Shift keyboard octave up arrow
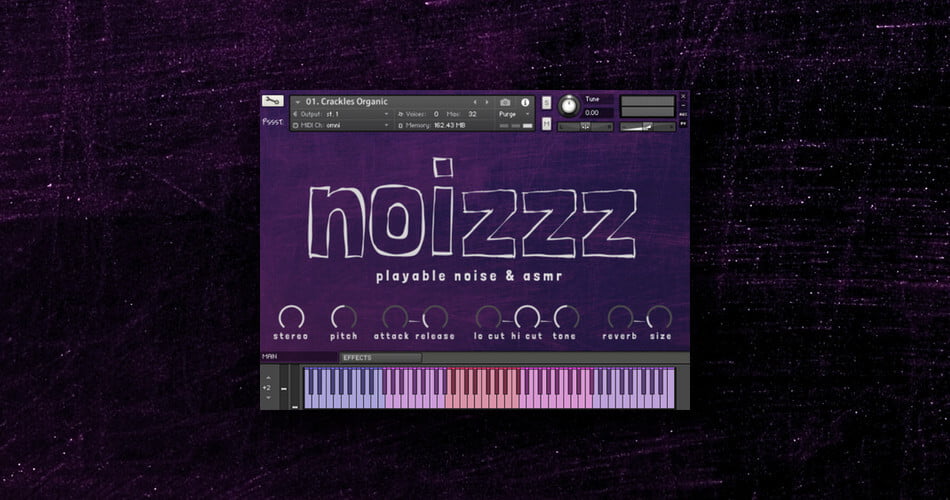 (268, 378)
